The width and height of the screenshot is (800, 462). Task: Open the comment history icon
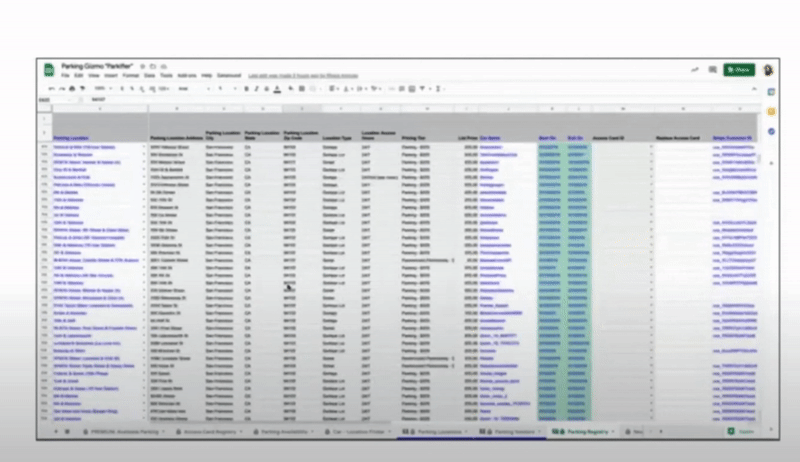711,70
